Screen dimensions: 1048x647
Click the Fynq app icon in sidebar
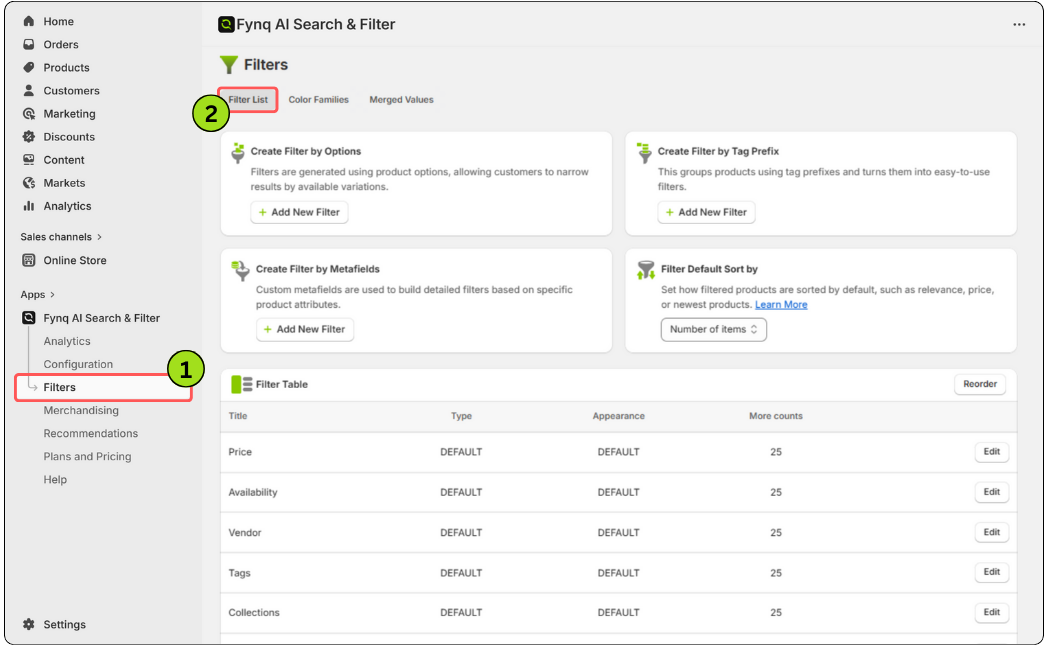28,317
